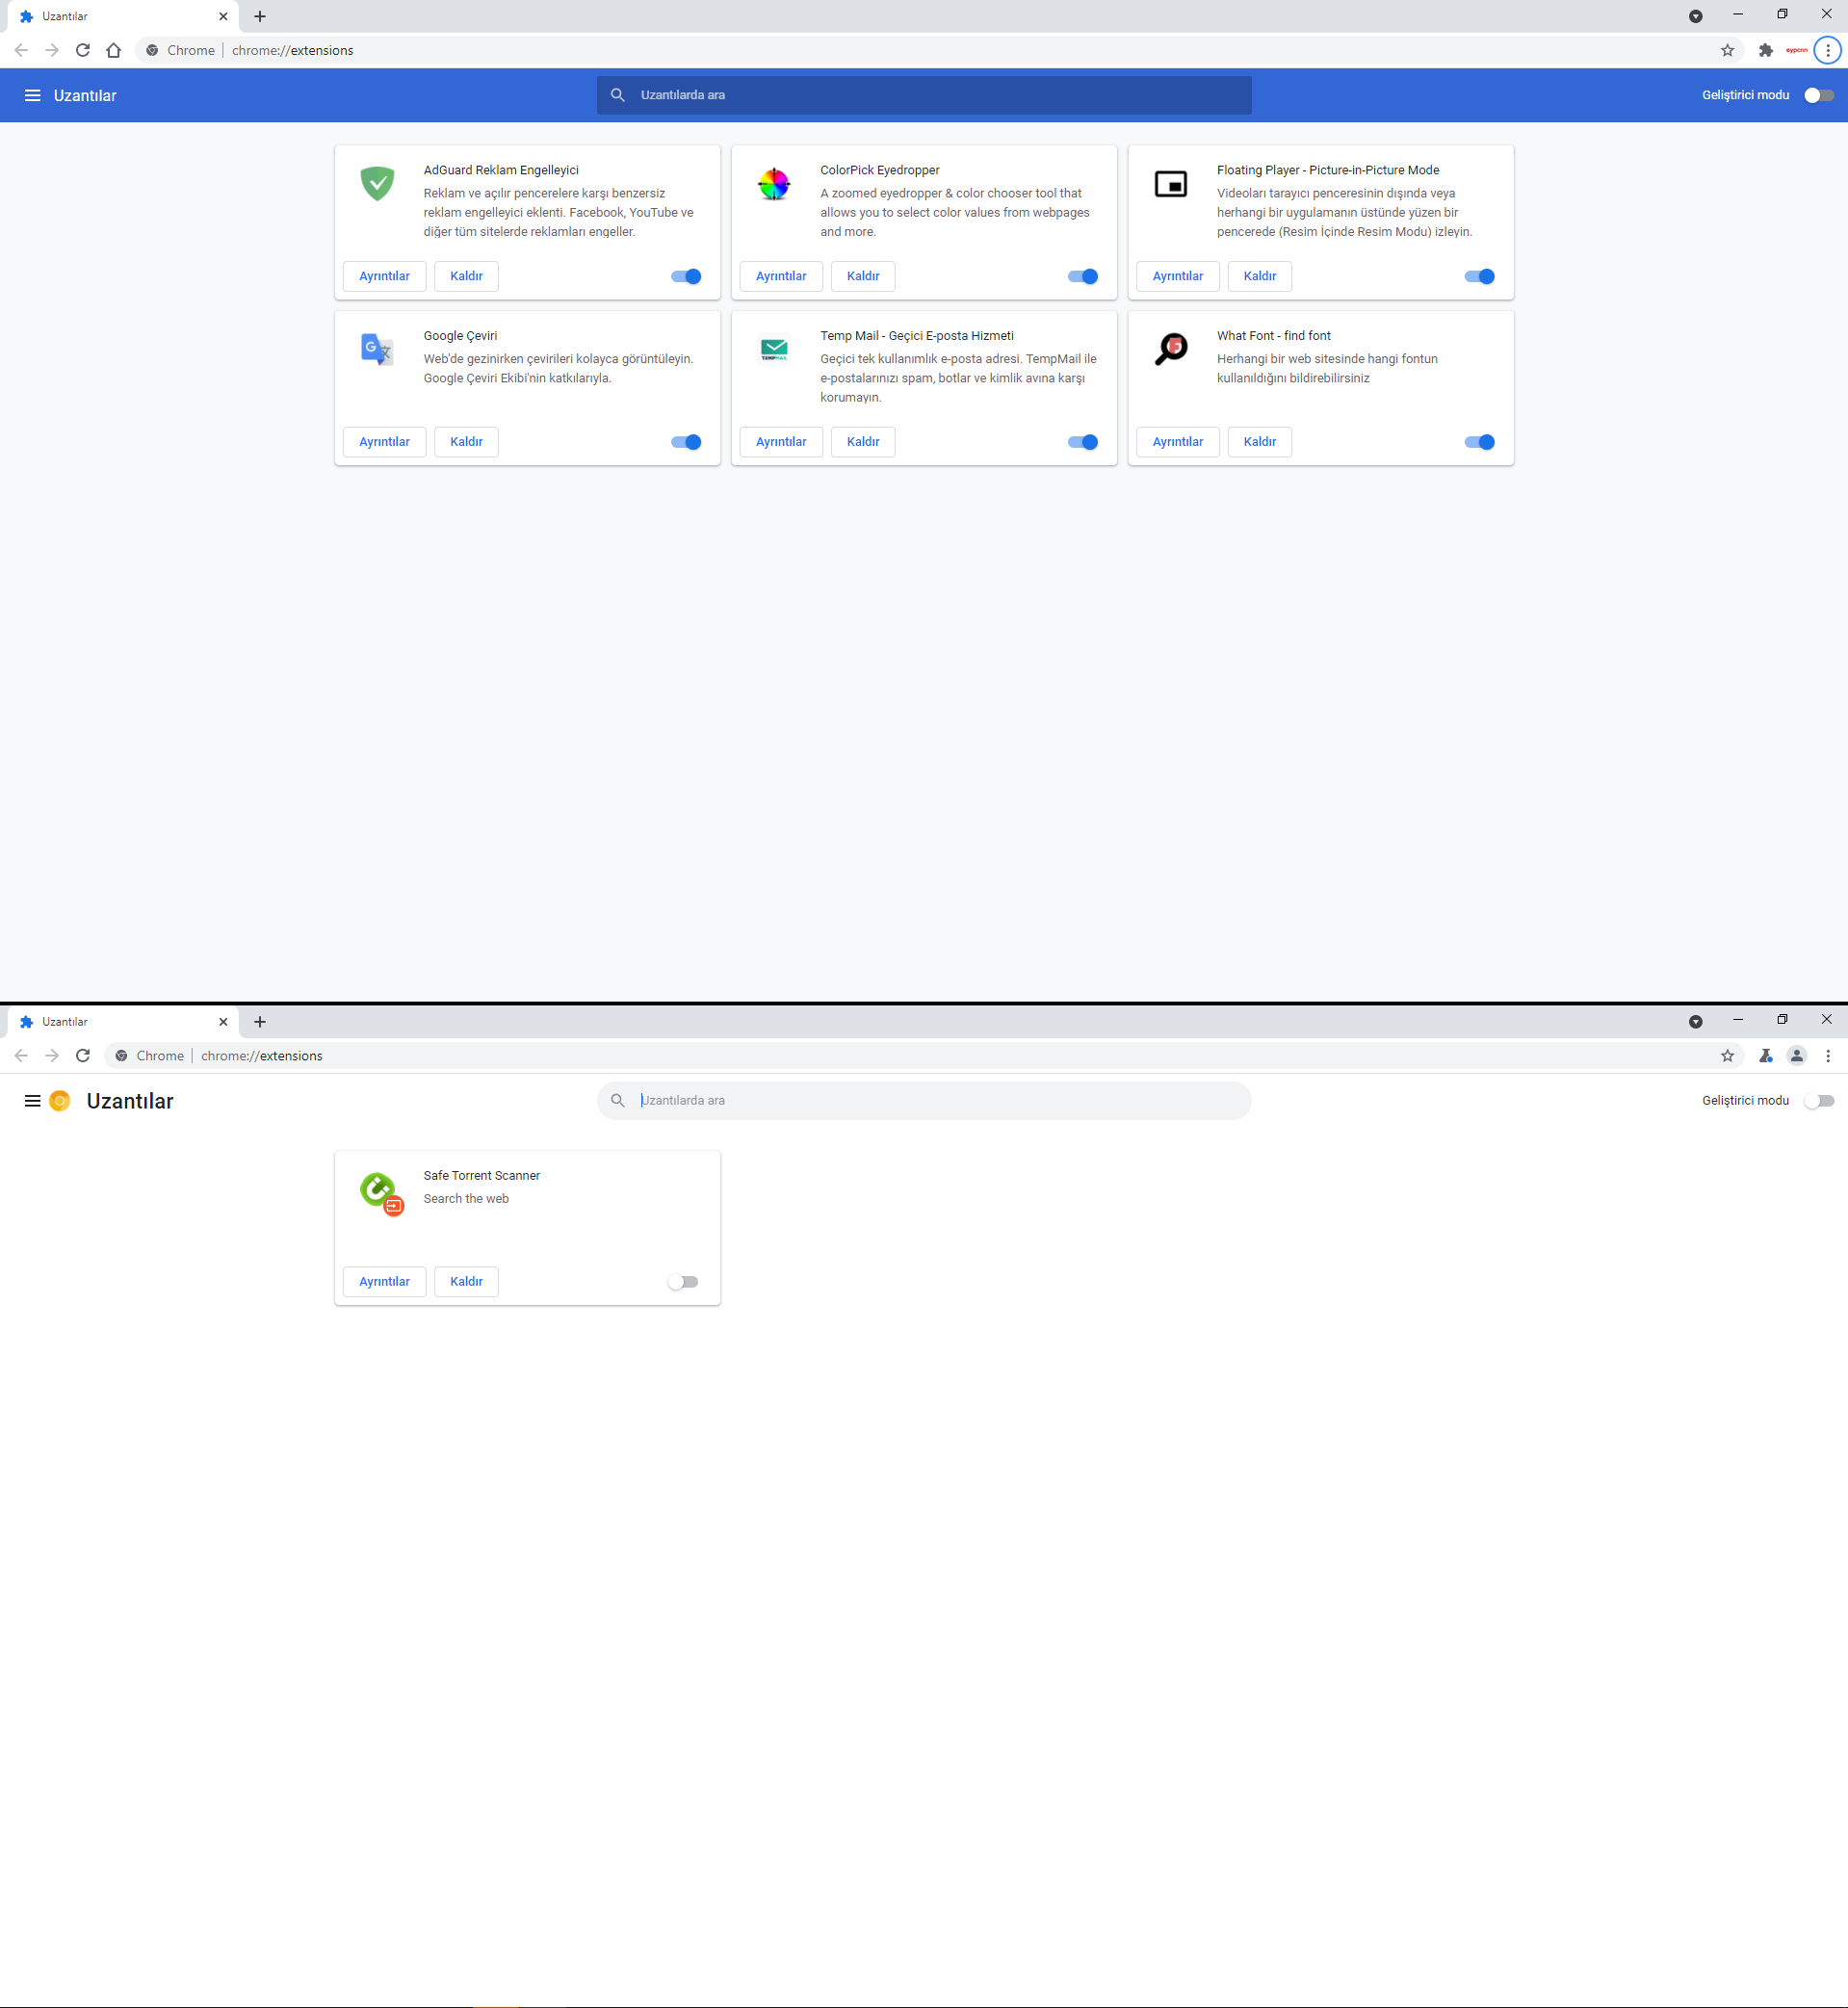Click Kaldır for Temp Mail

pos(863,442)
